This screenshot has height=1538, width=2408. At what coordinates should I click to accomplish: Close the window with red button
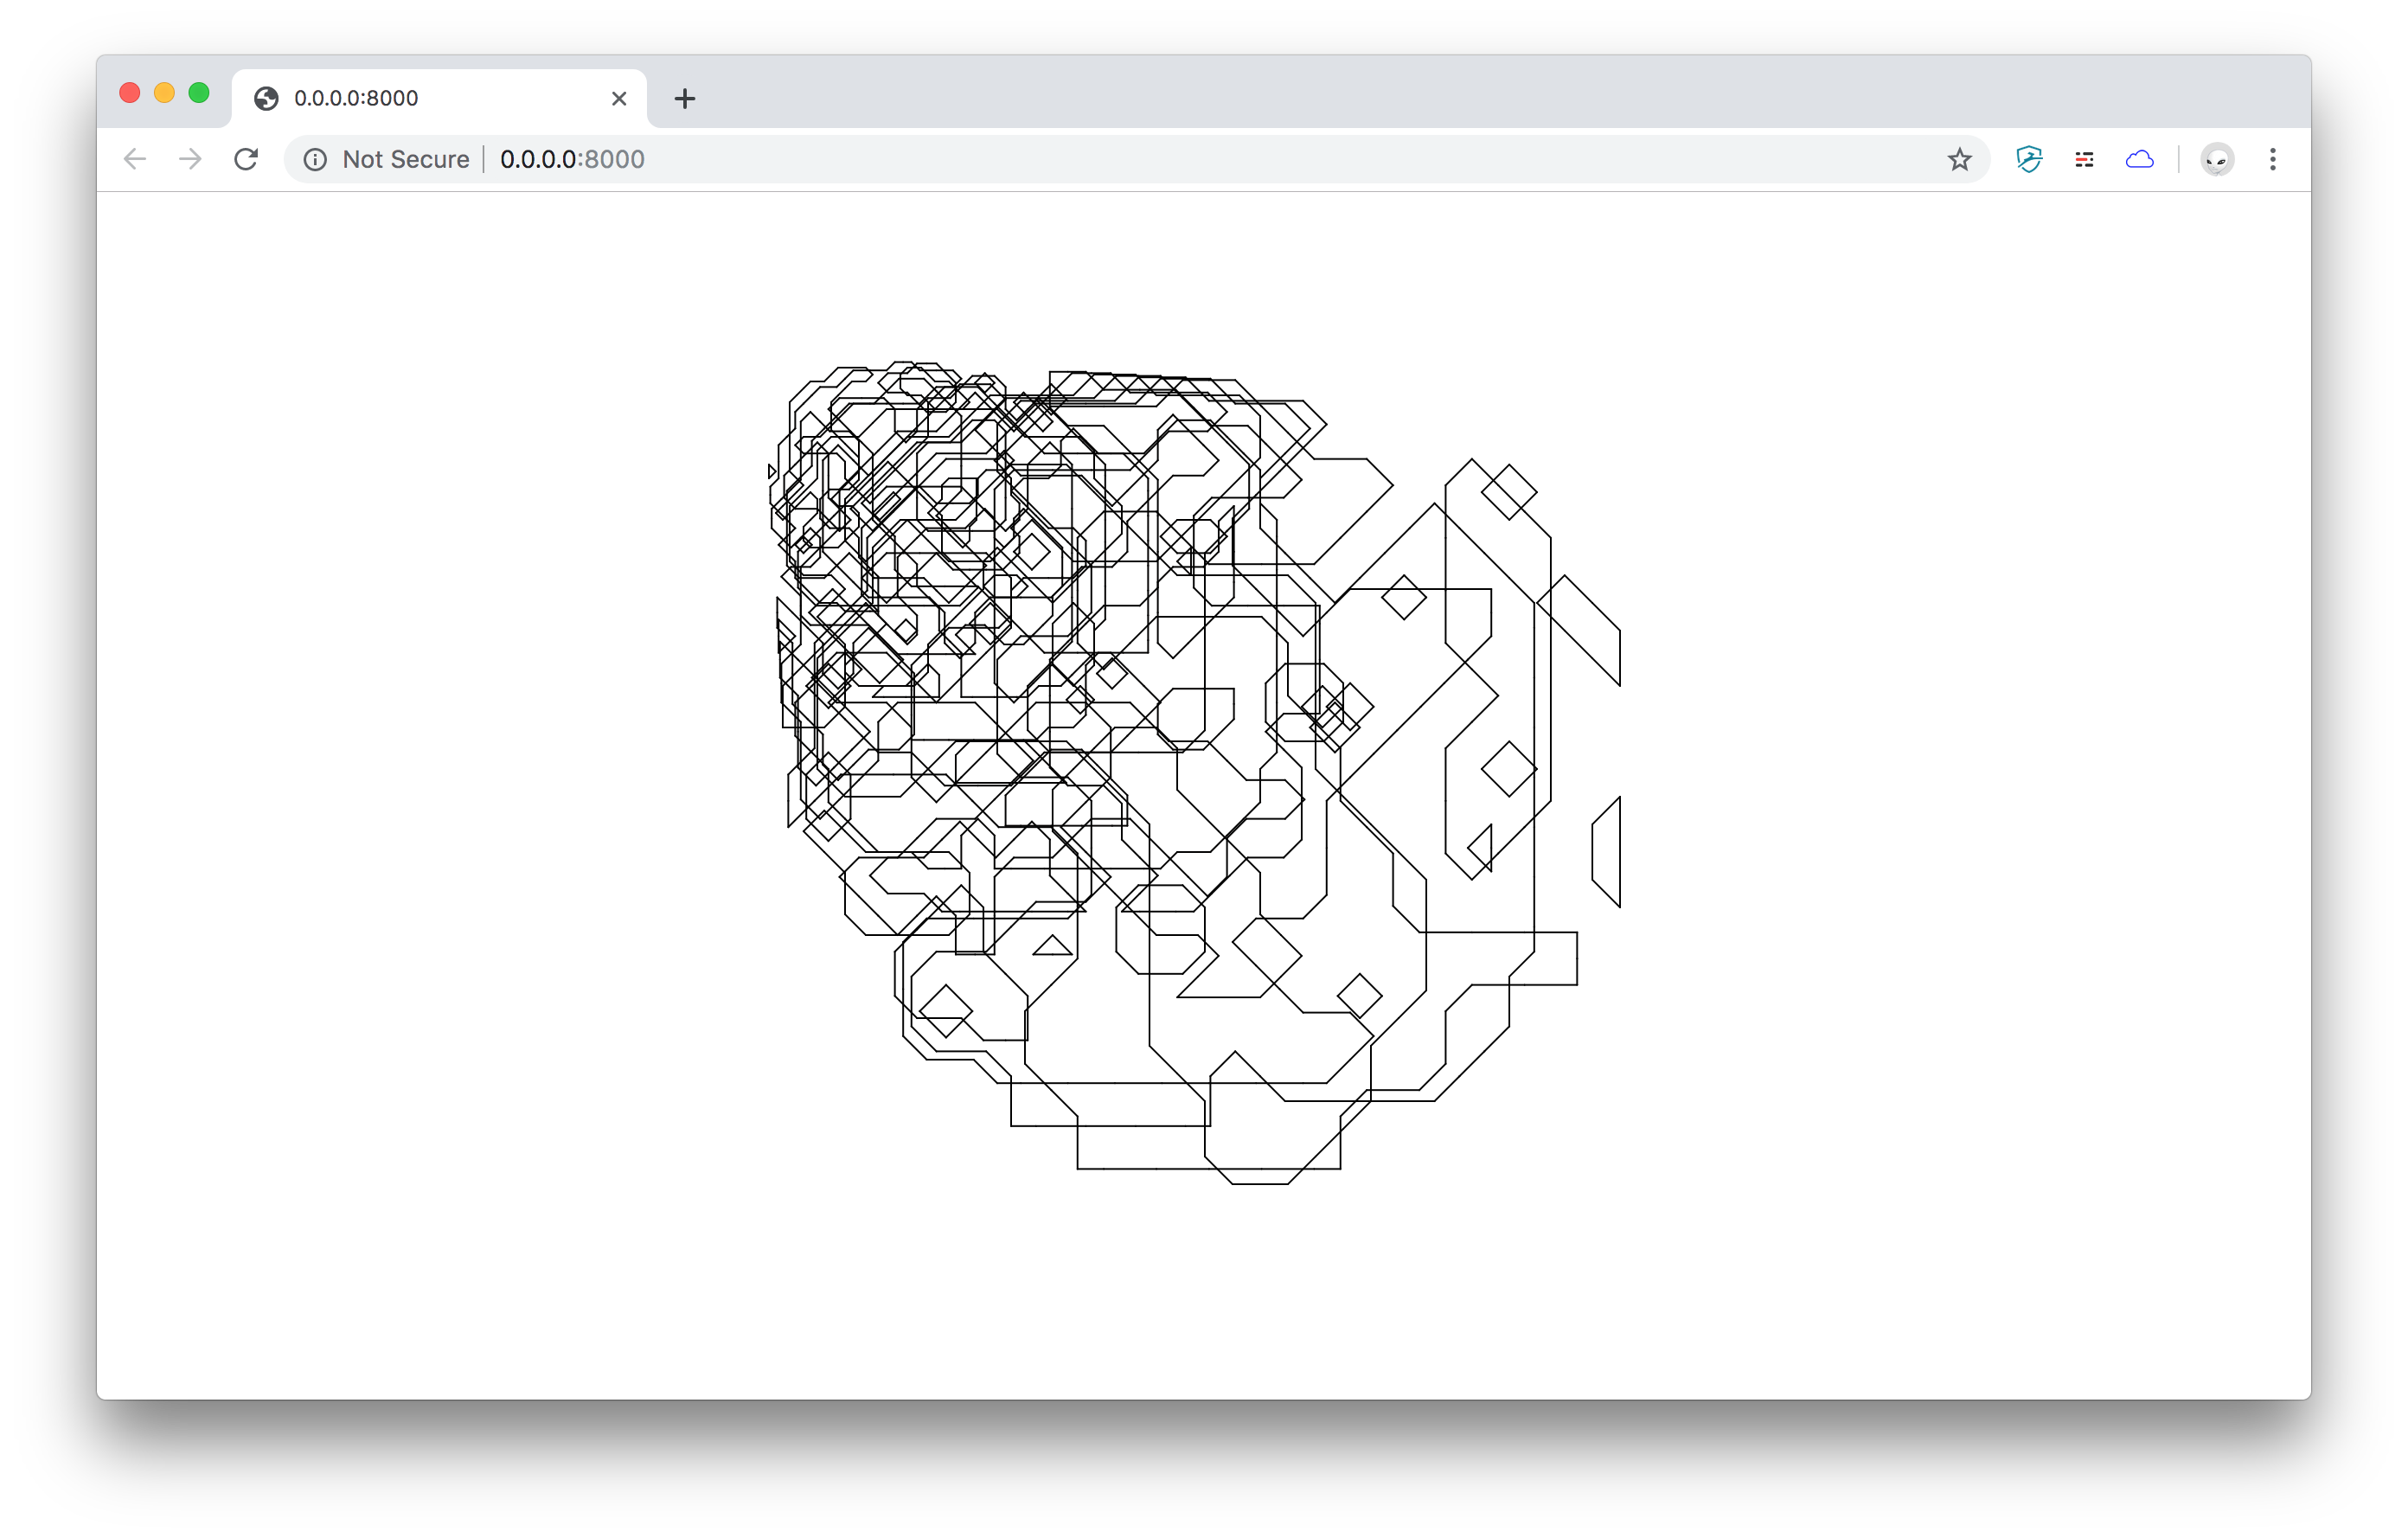point(129,93)
